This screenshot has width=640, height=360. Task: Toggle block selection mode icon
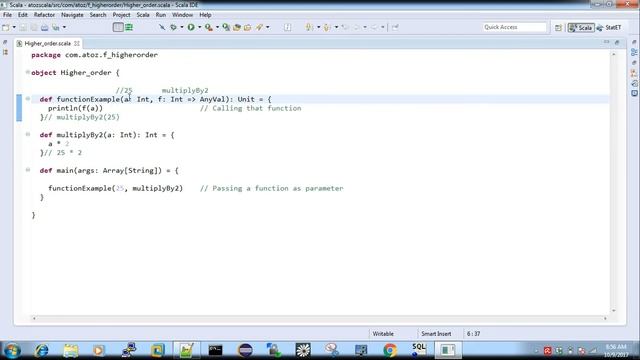118,27
